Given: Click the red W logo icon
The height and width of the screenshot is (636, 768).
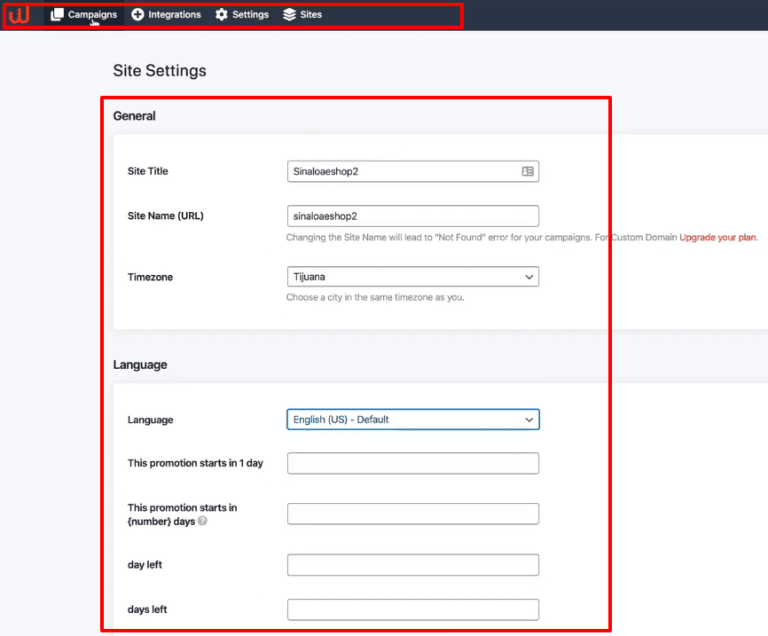Looking at the screenshot, I should tap(19, 15).
